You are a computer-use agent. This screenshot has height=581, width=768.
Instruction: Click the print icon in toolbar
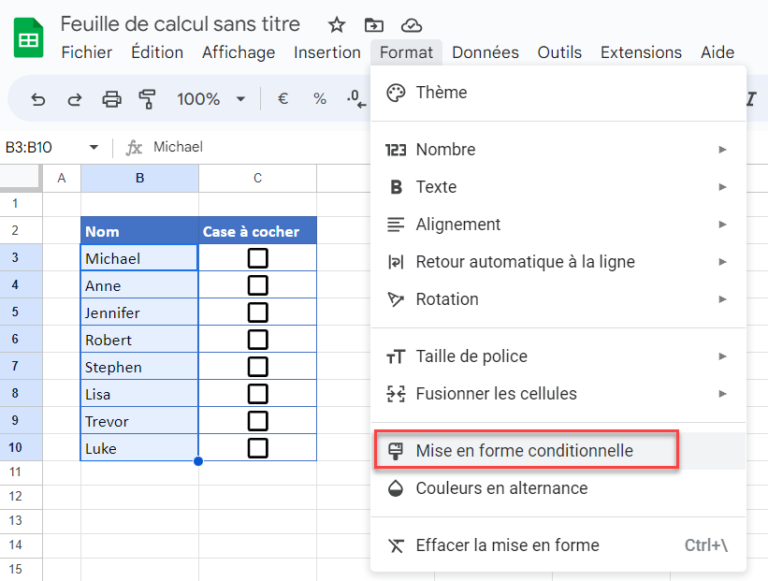111,99
